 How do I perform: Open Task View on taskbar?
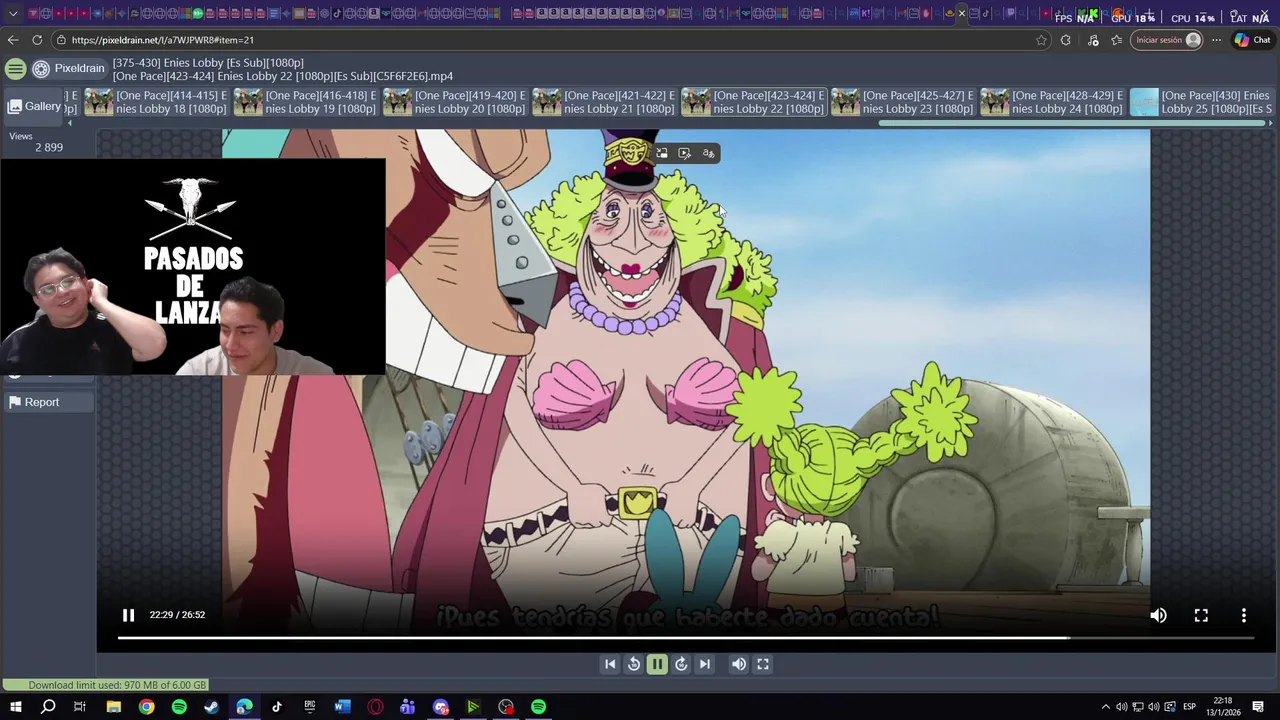[80, 707]
